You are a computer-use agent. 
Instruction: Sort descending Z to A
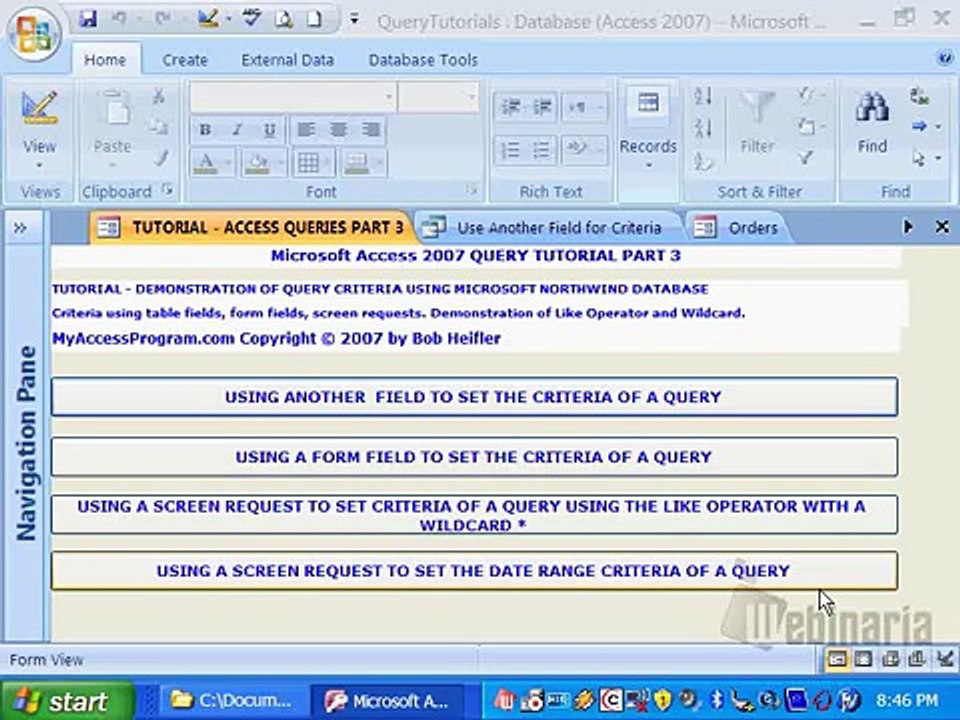tap(703, 128)
